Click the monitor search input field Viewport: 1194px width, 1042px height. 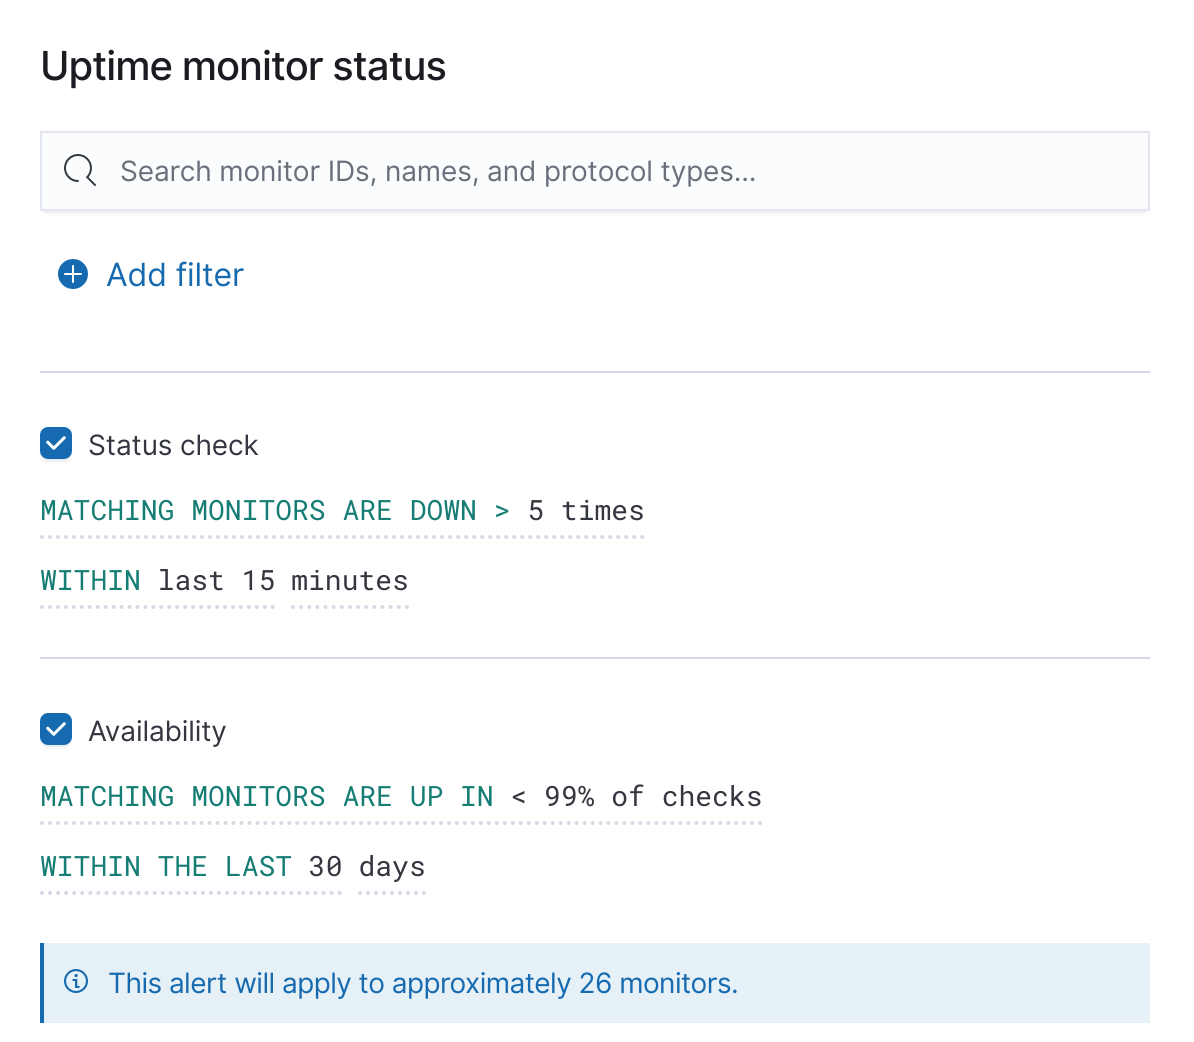click(x=500, y=170)
